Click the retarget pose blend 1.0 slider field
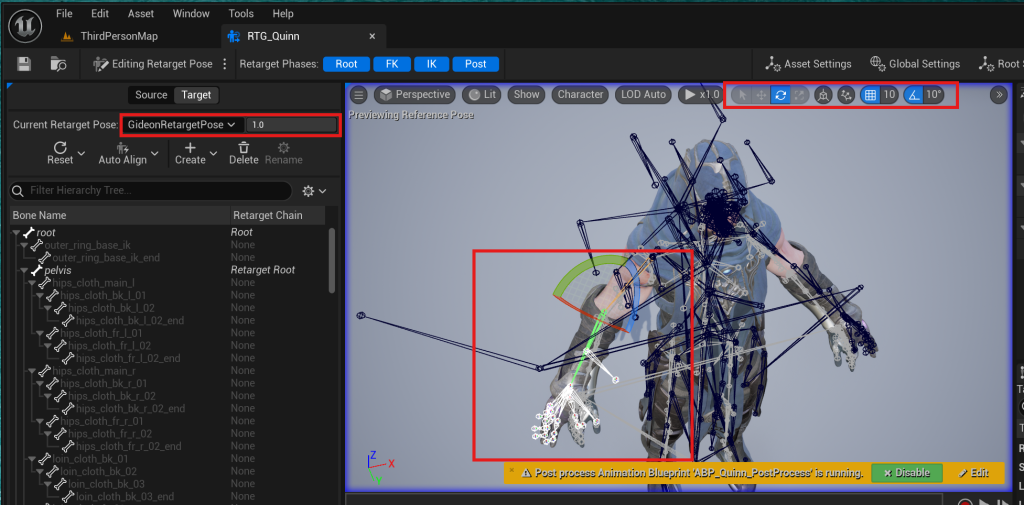1024x505 pixels. coord(291,125)
